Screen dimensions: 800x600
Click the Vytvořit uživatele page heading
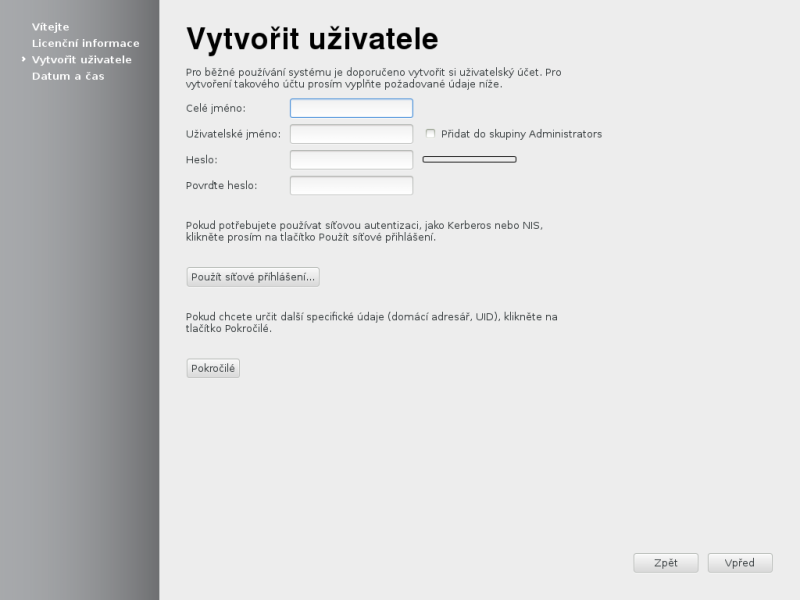coord(312,38)
